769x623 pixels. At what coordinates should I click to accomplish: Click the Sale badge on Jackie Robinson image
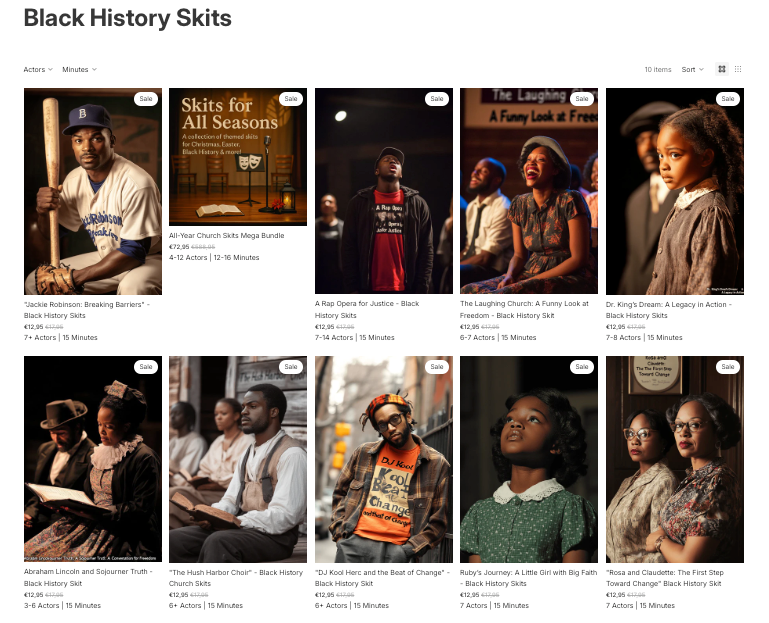pos(146,99)
